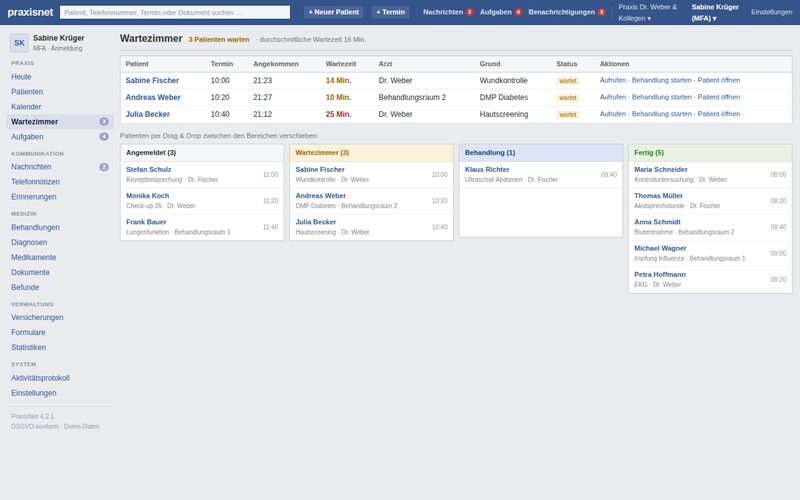Click the SK user avatar in sidebar

pyautogui.click(x=19, y=43)
